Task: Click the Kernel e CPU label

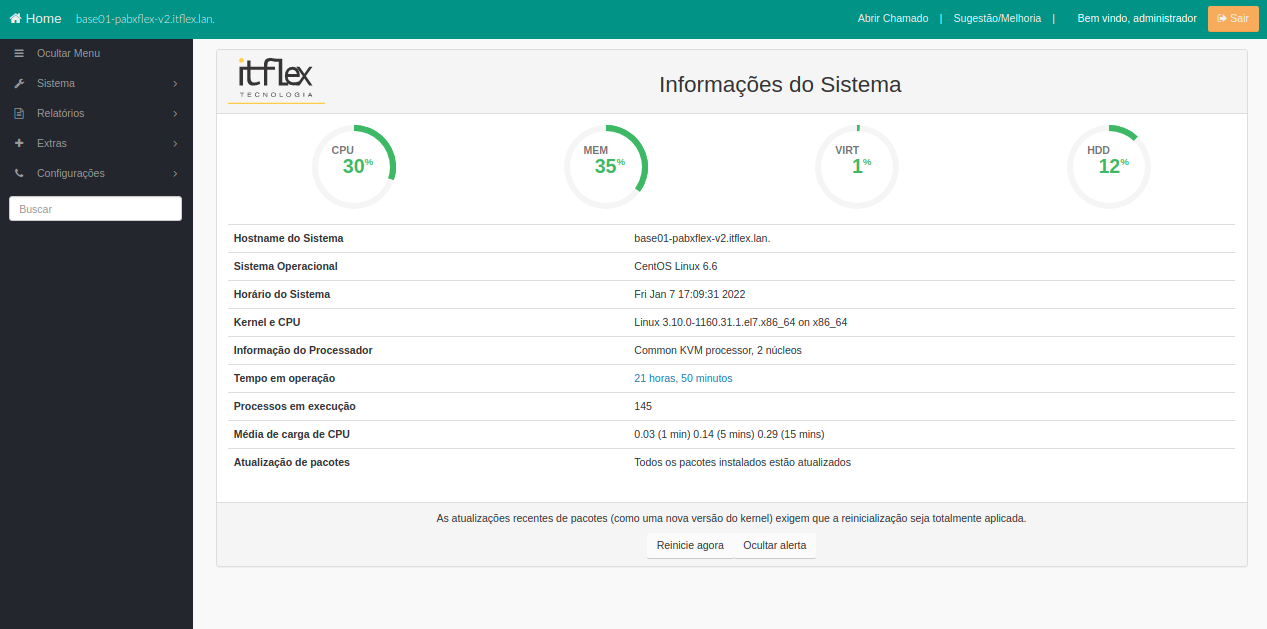Action: (x=266, y=323)
